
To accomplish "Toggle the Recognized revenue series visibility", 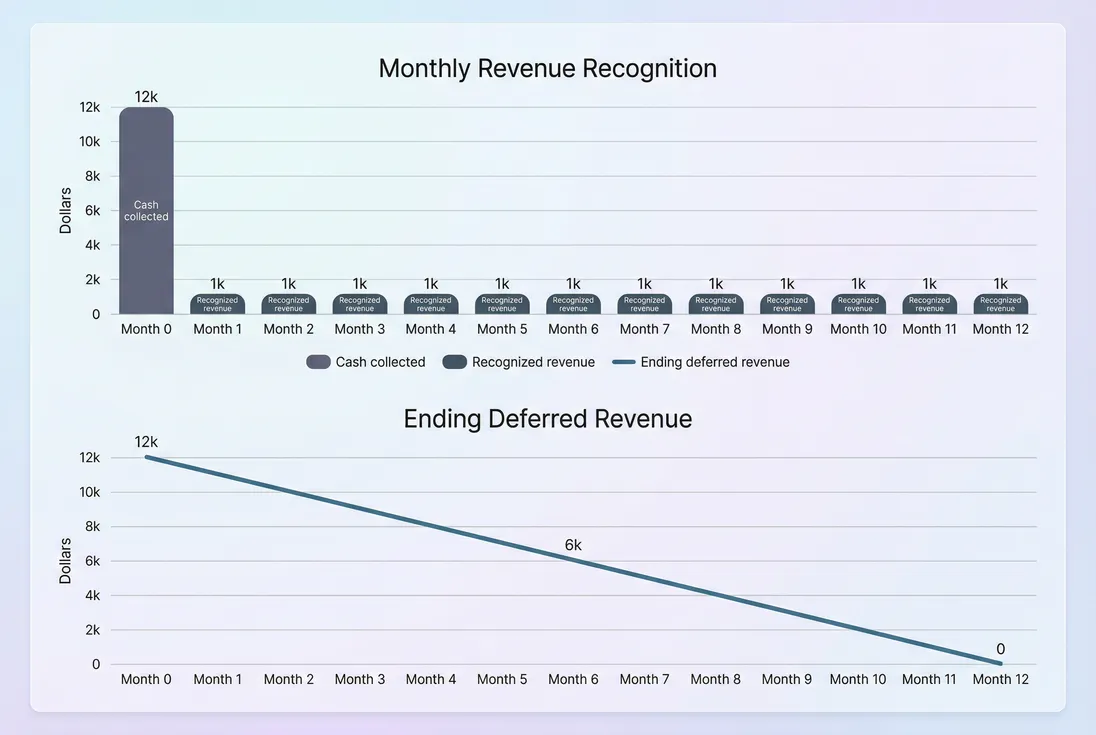I will click(x=518, y=361).
